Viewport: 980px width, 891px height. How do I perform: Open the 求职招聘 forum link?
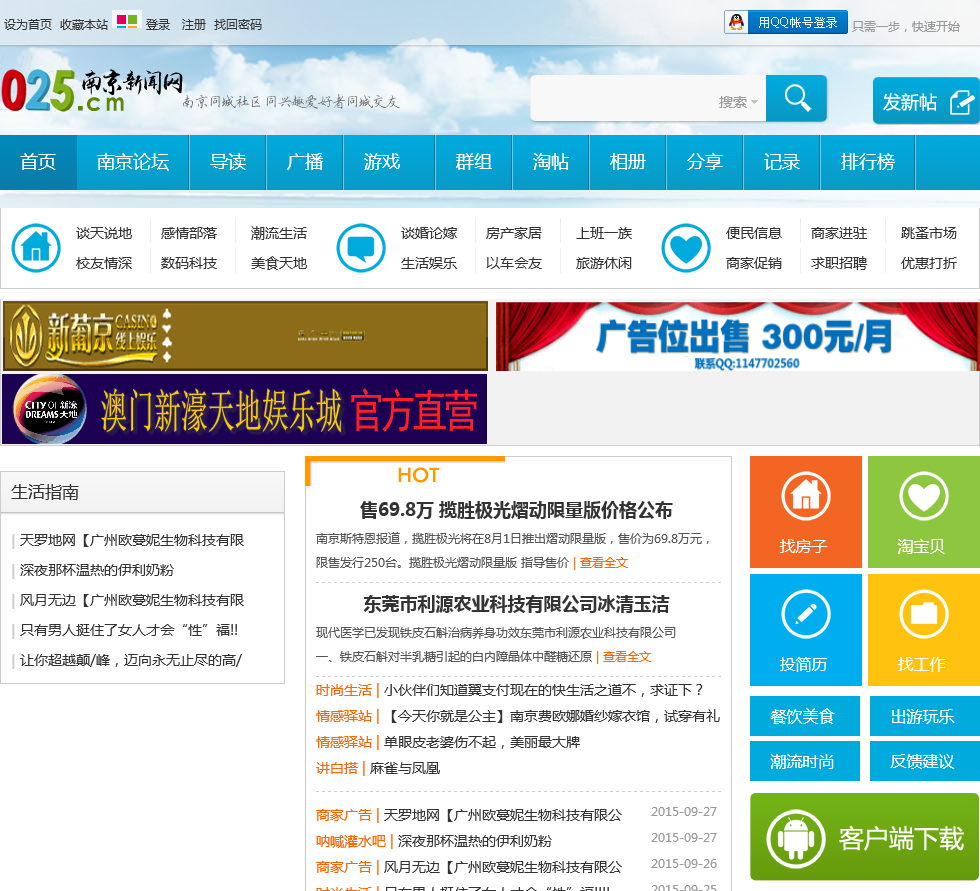(x=839, y=263)
